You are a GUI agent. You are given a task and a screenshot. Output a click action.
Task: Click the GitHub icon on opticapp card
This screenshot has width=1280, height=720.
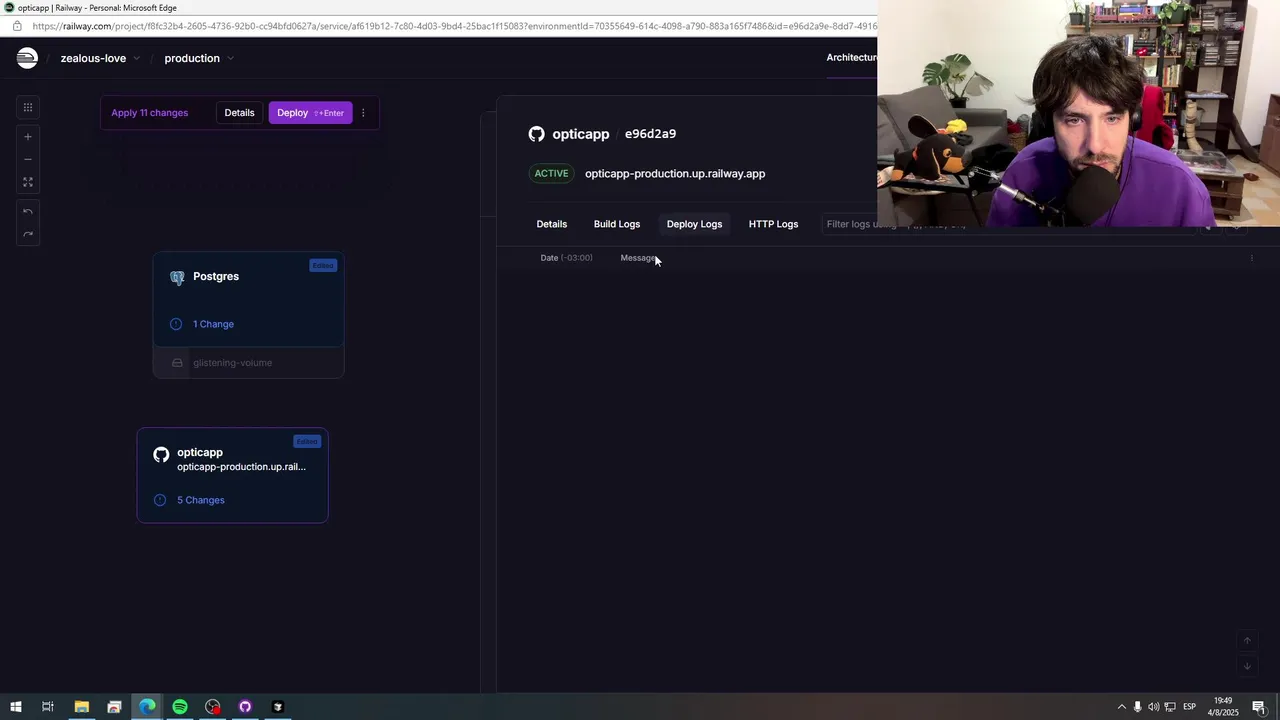point(161,455)
